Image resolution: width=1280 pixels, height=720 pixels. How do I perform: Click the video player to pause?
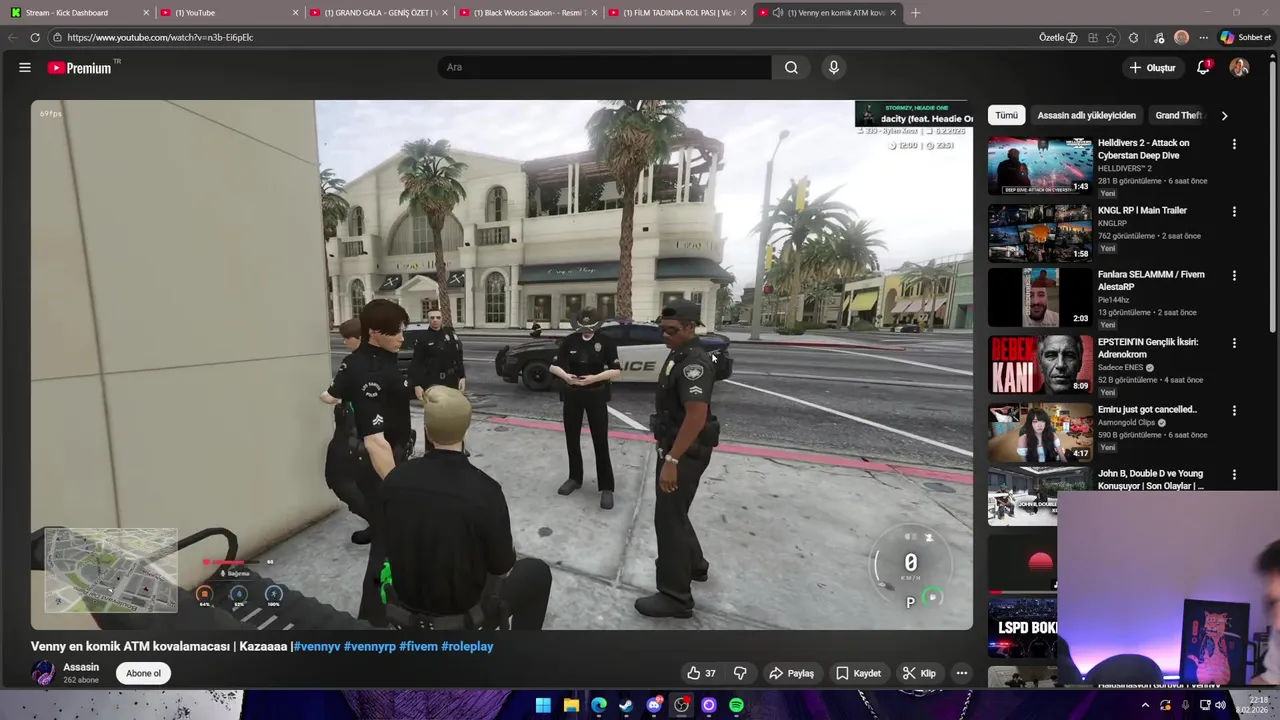(501, 365)
